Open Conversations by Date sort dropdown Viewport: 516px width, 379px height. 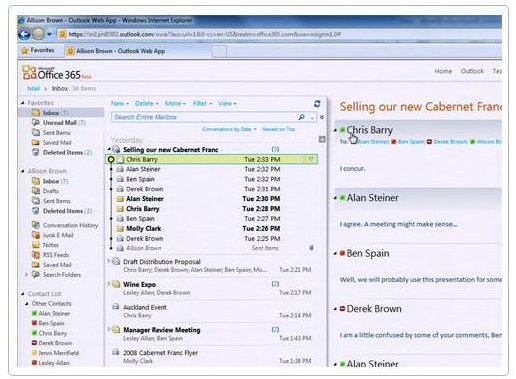coord(229,129)
